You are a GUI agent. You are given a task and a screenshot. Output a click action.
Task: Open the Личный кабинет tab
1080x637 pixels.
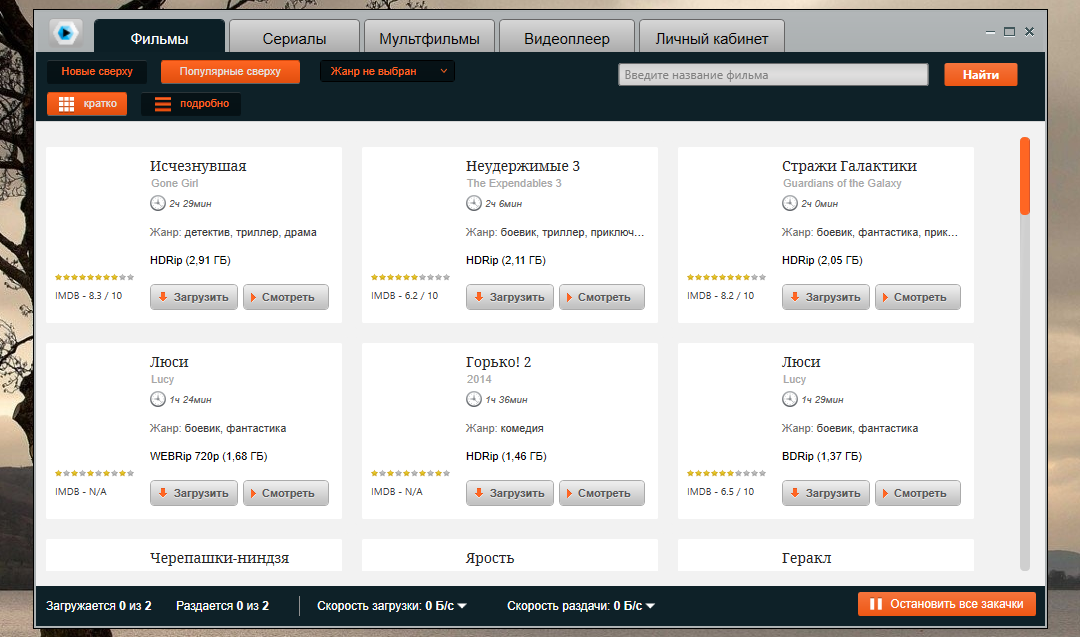click(711, 39)
